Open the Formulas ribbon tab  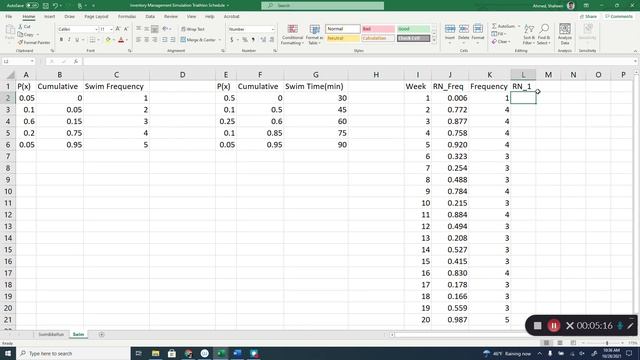pyautogui.click(x=127, y=16)
